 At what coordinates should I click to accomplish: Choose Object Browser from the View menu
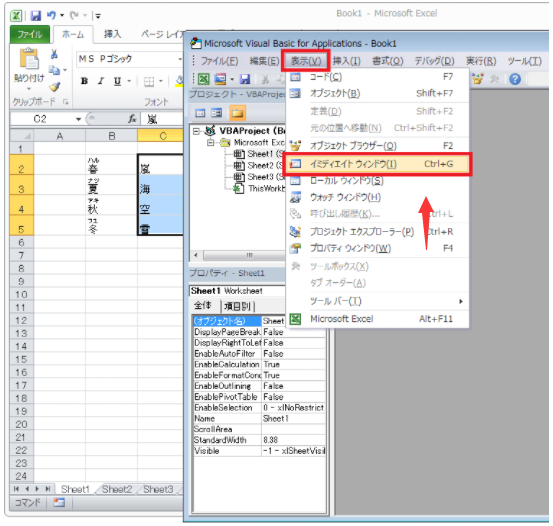point(377,146)
